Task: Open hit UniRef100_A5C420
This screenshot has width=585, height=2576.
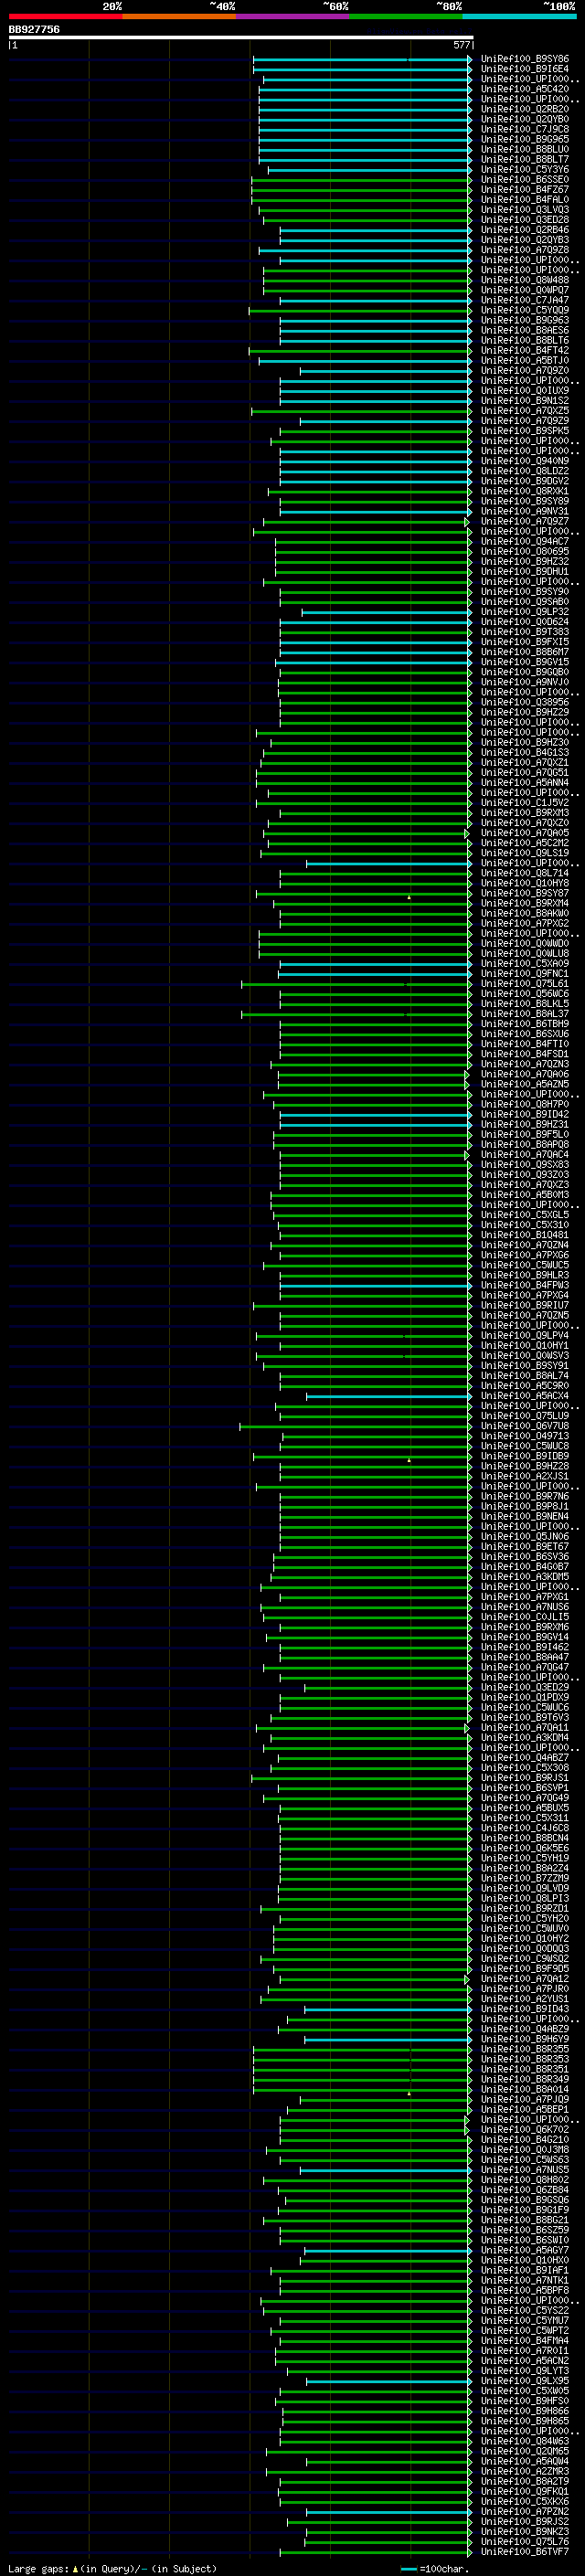Action: pos(525,89)
